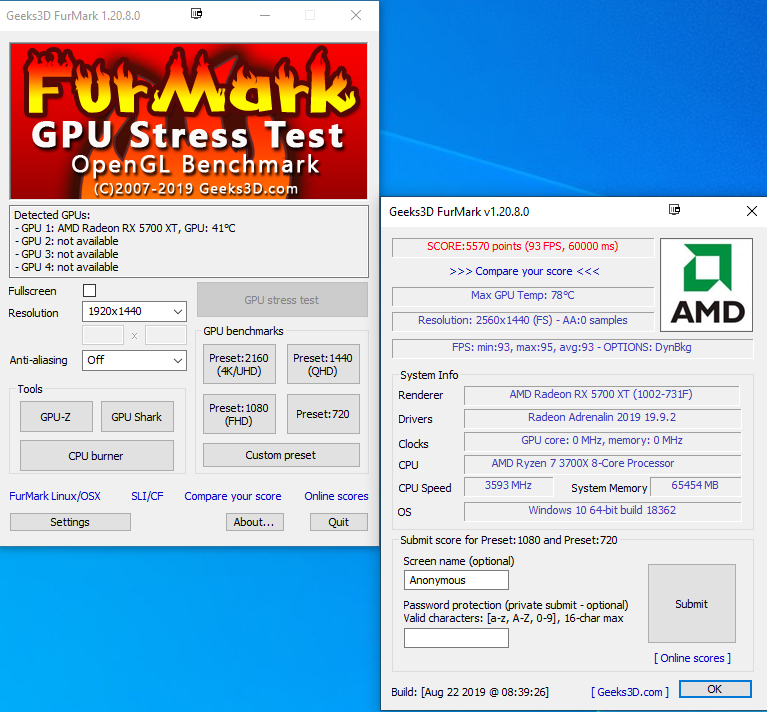Click the Resolution: 2560x1440 (FS) result text

[522, 320]
